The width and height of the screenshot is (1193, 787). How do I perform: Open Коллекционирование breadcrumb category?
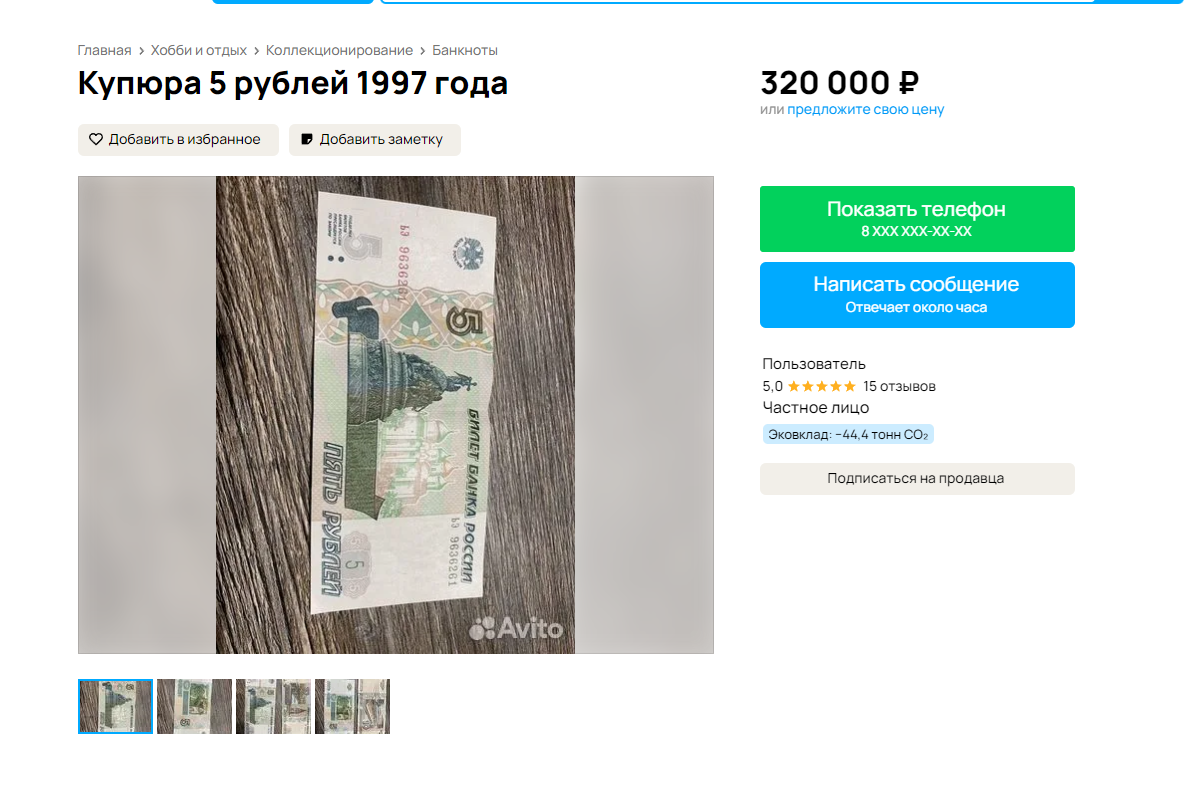pyautogui.click(x=339, y=50)
